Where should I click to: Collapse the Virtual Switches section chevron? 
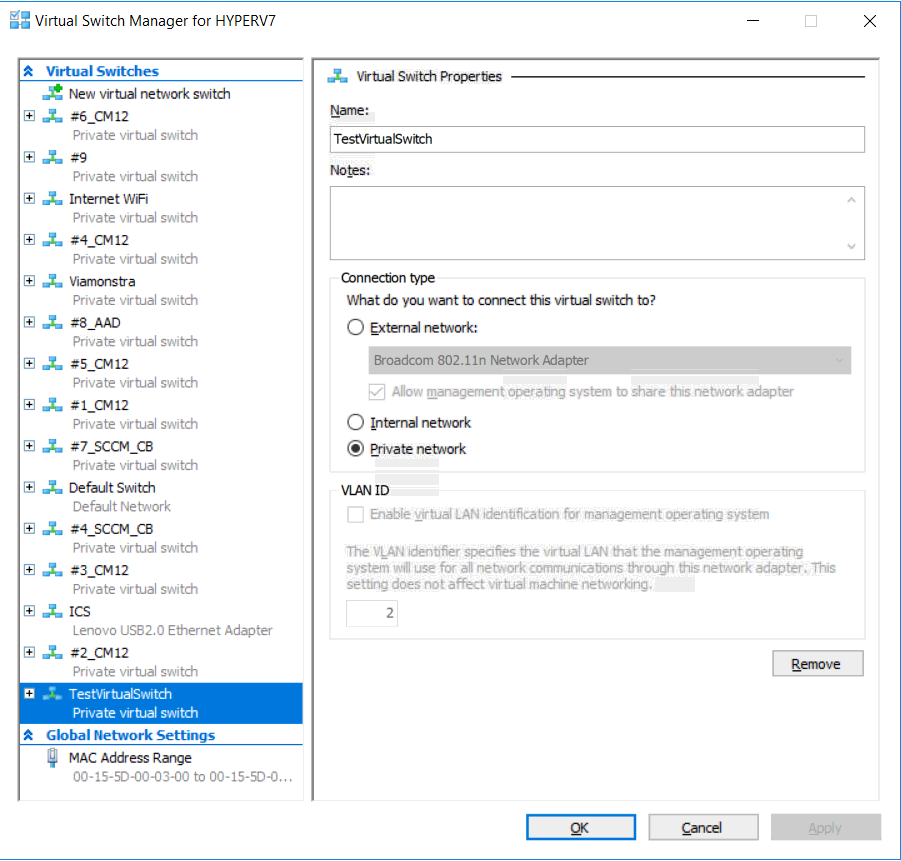pos(28,71)
